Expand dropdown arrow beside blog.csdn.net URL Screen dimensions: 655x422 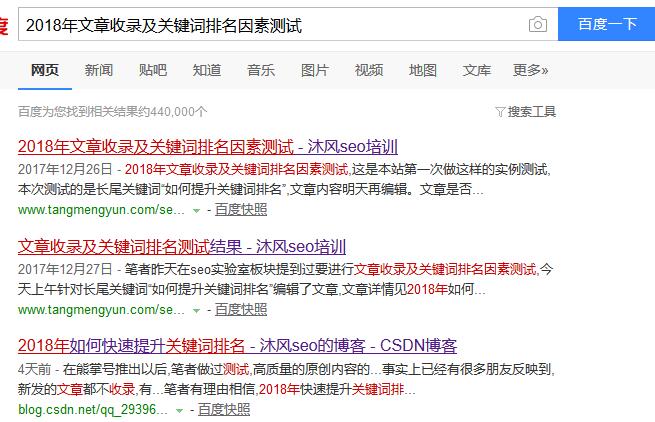[179, 410]
